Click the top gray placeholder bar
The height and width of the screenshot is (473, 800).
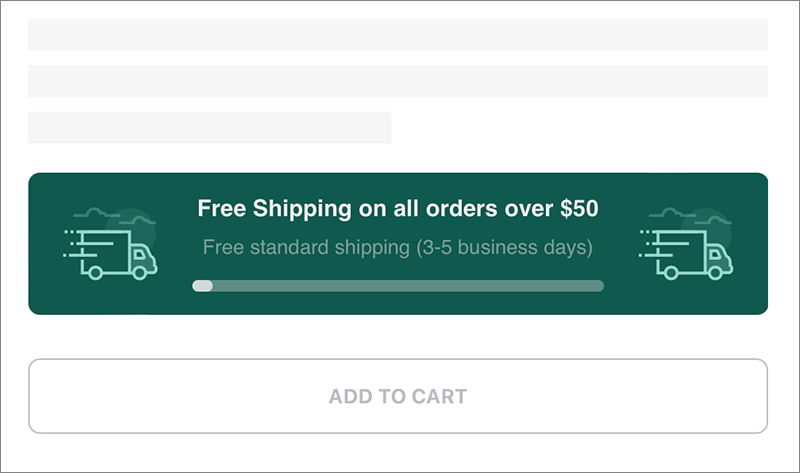pyautogui.click(x=398, y=34)
